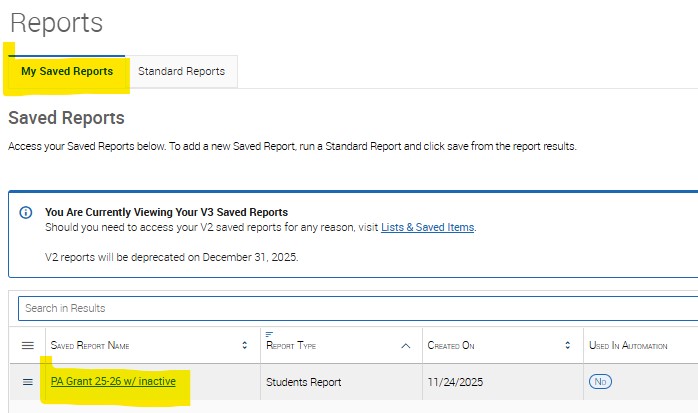698x413 pixels.
Task: Click the Report Type column header text
Action: point(291,346)
